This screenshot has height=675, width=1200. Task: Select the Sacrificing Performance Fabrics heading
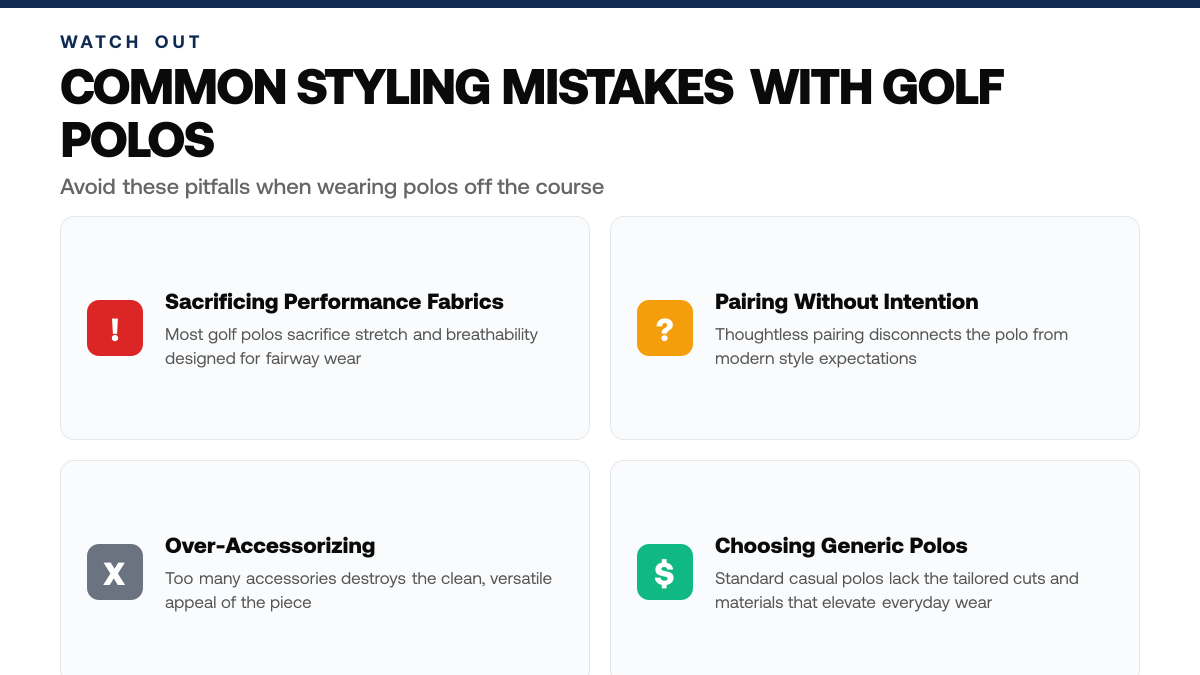click(334, 302)
